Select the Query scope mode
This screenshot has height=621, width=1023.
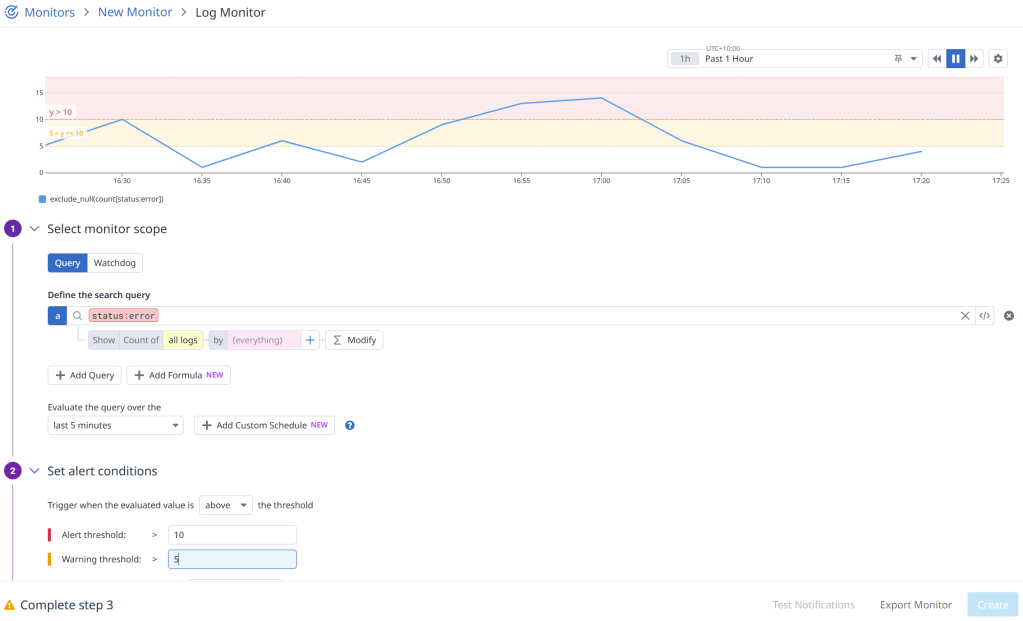click(67, 263)
